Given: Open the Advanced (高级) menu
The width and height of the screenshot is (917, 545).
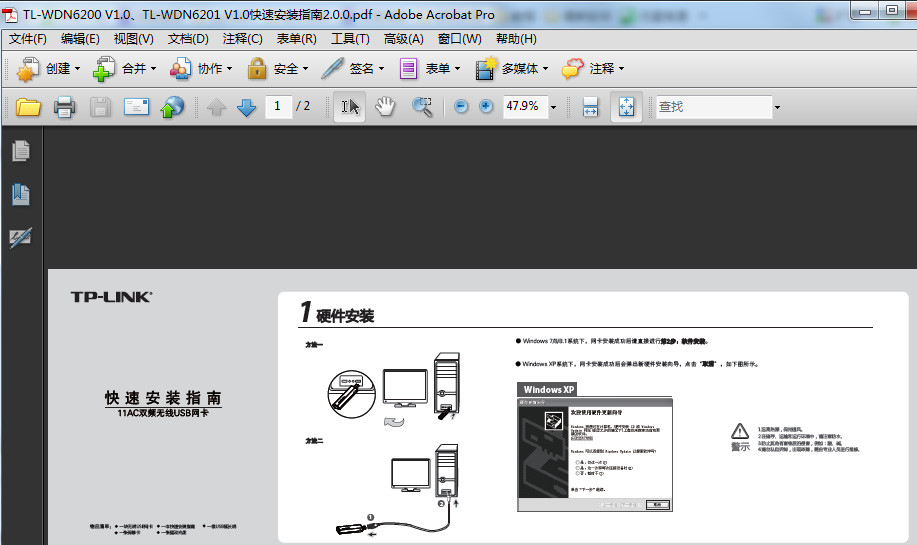Looking at the screenshot, I should tap(403, 39).
